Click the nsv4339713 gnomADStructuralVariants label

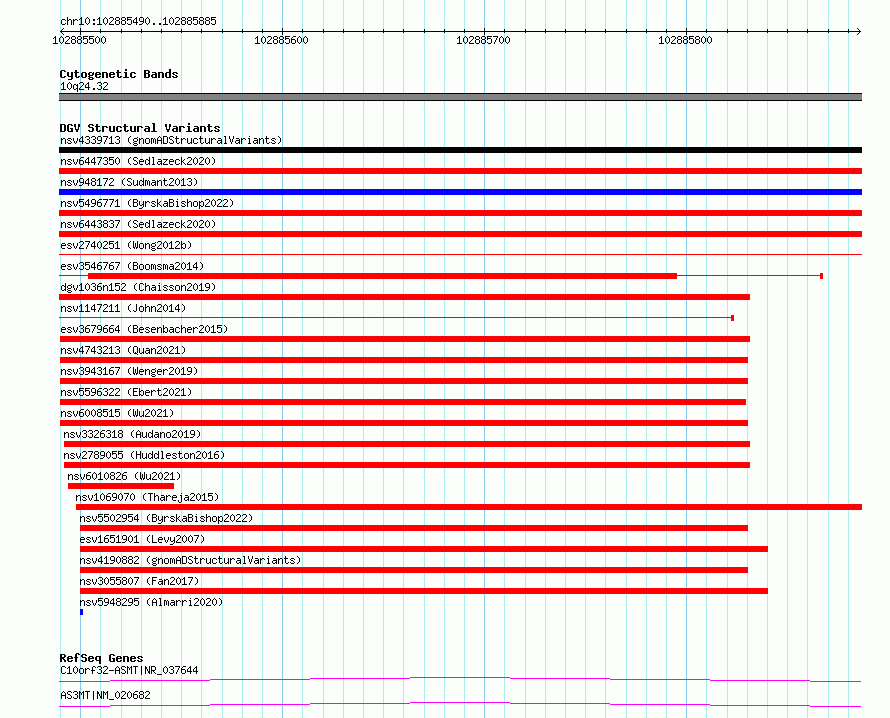[x=171, y=140]
